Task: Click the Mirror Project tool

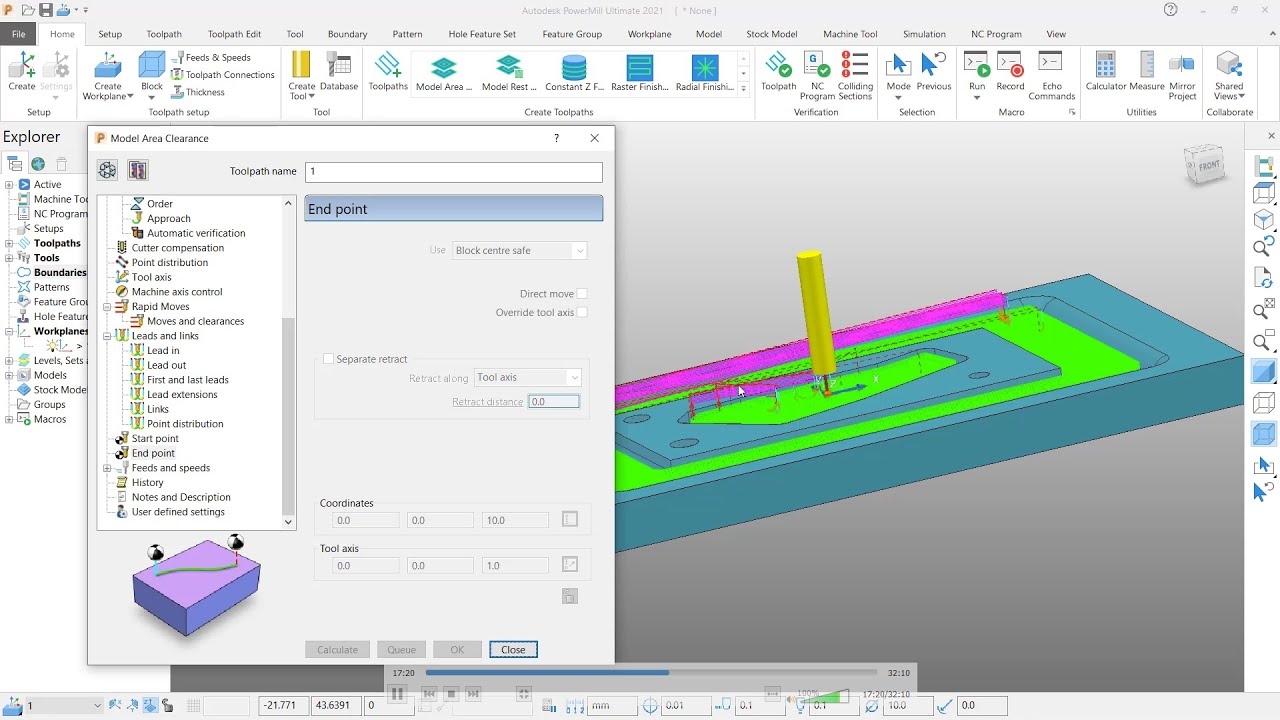Action: 1182,76
